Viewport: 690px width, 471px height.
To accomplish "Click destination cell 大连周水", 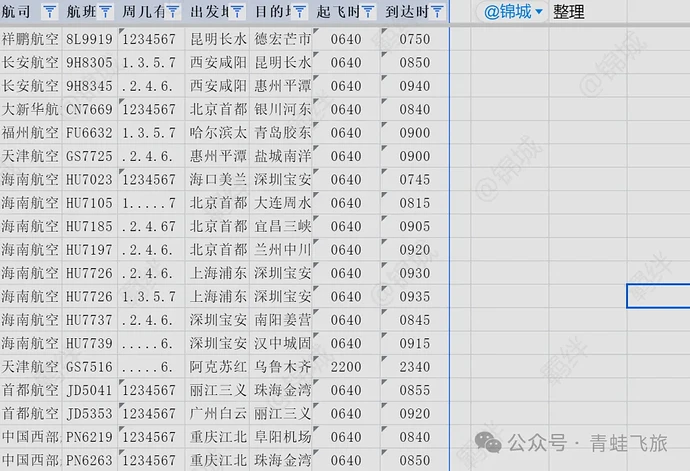I will pyautogui.click(x=283, y=203).
